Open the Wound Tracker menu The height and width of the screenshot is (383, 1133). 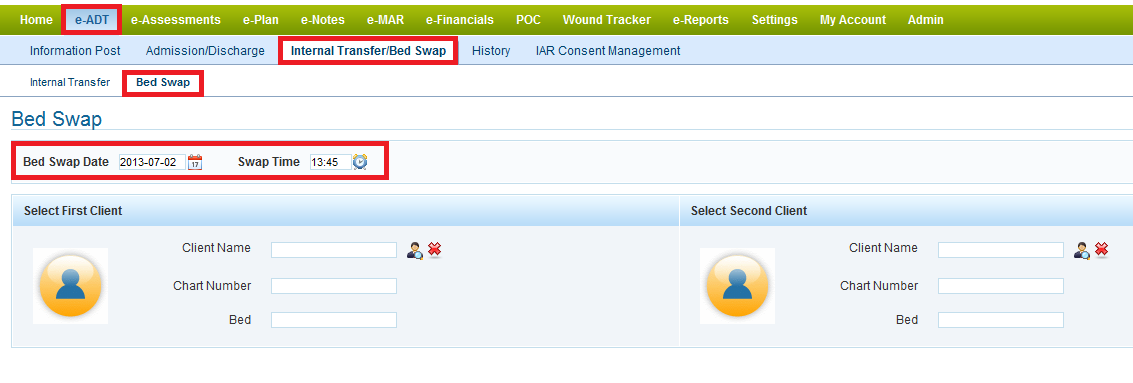(606, 20)
